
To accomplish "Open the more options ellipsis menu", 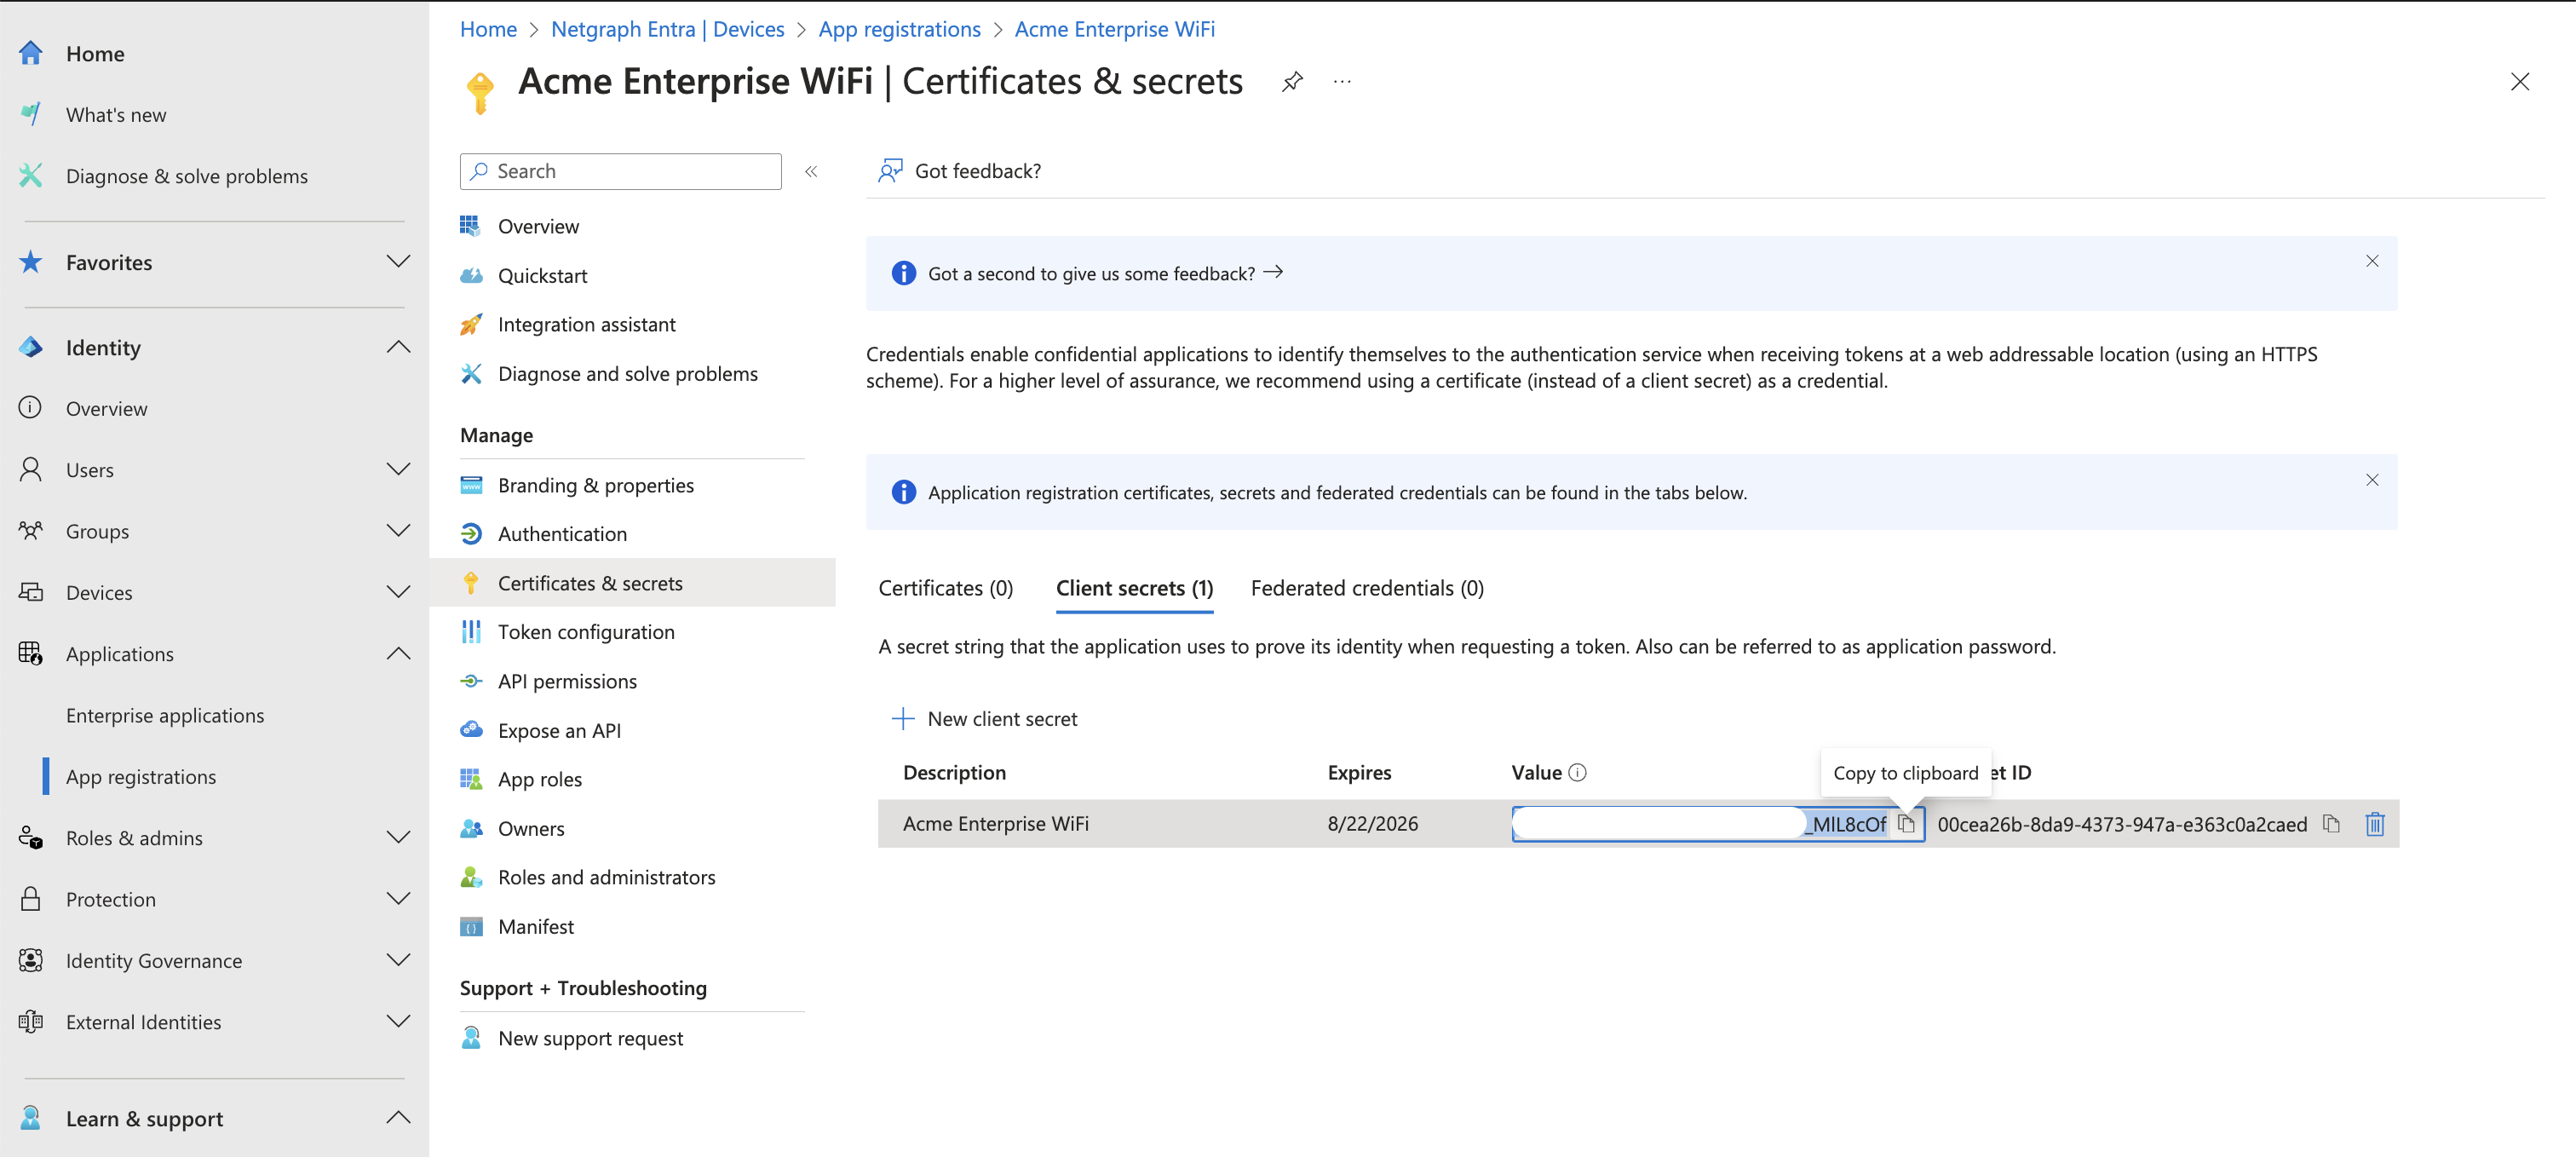I will [x=1342, y=82].
